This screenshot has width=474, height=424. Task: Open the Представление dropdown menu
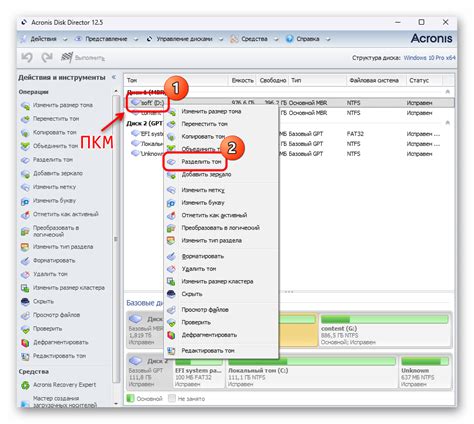click(106, 39)
